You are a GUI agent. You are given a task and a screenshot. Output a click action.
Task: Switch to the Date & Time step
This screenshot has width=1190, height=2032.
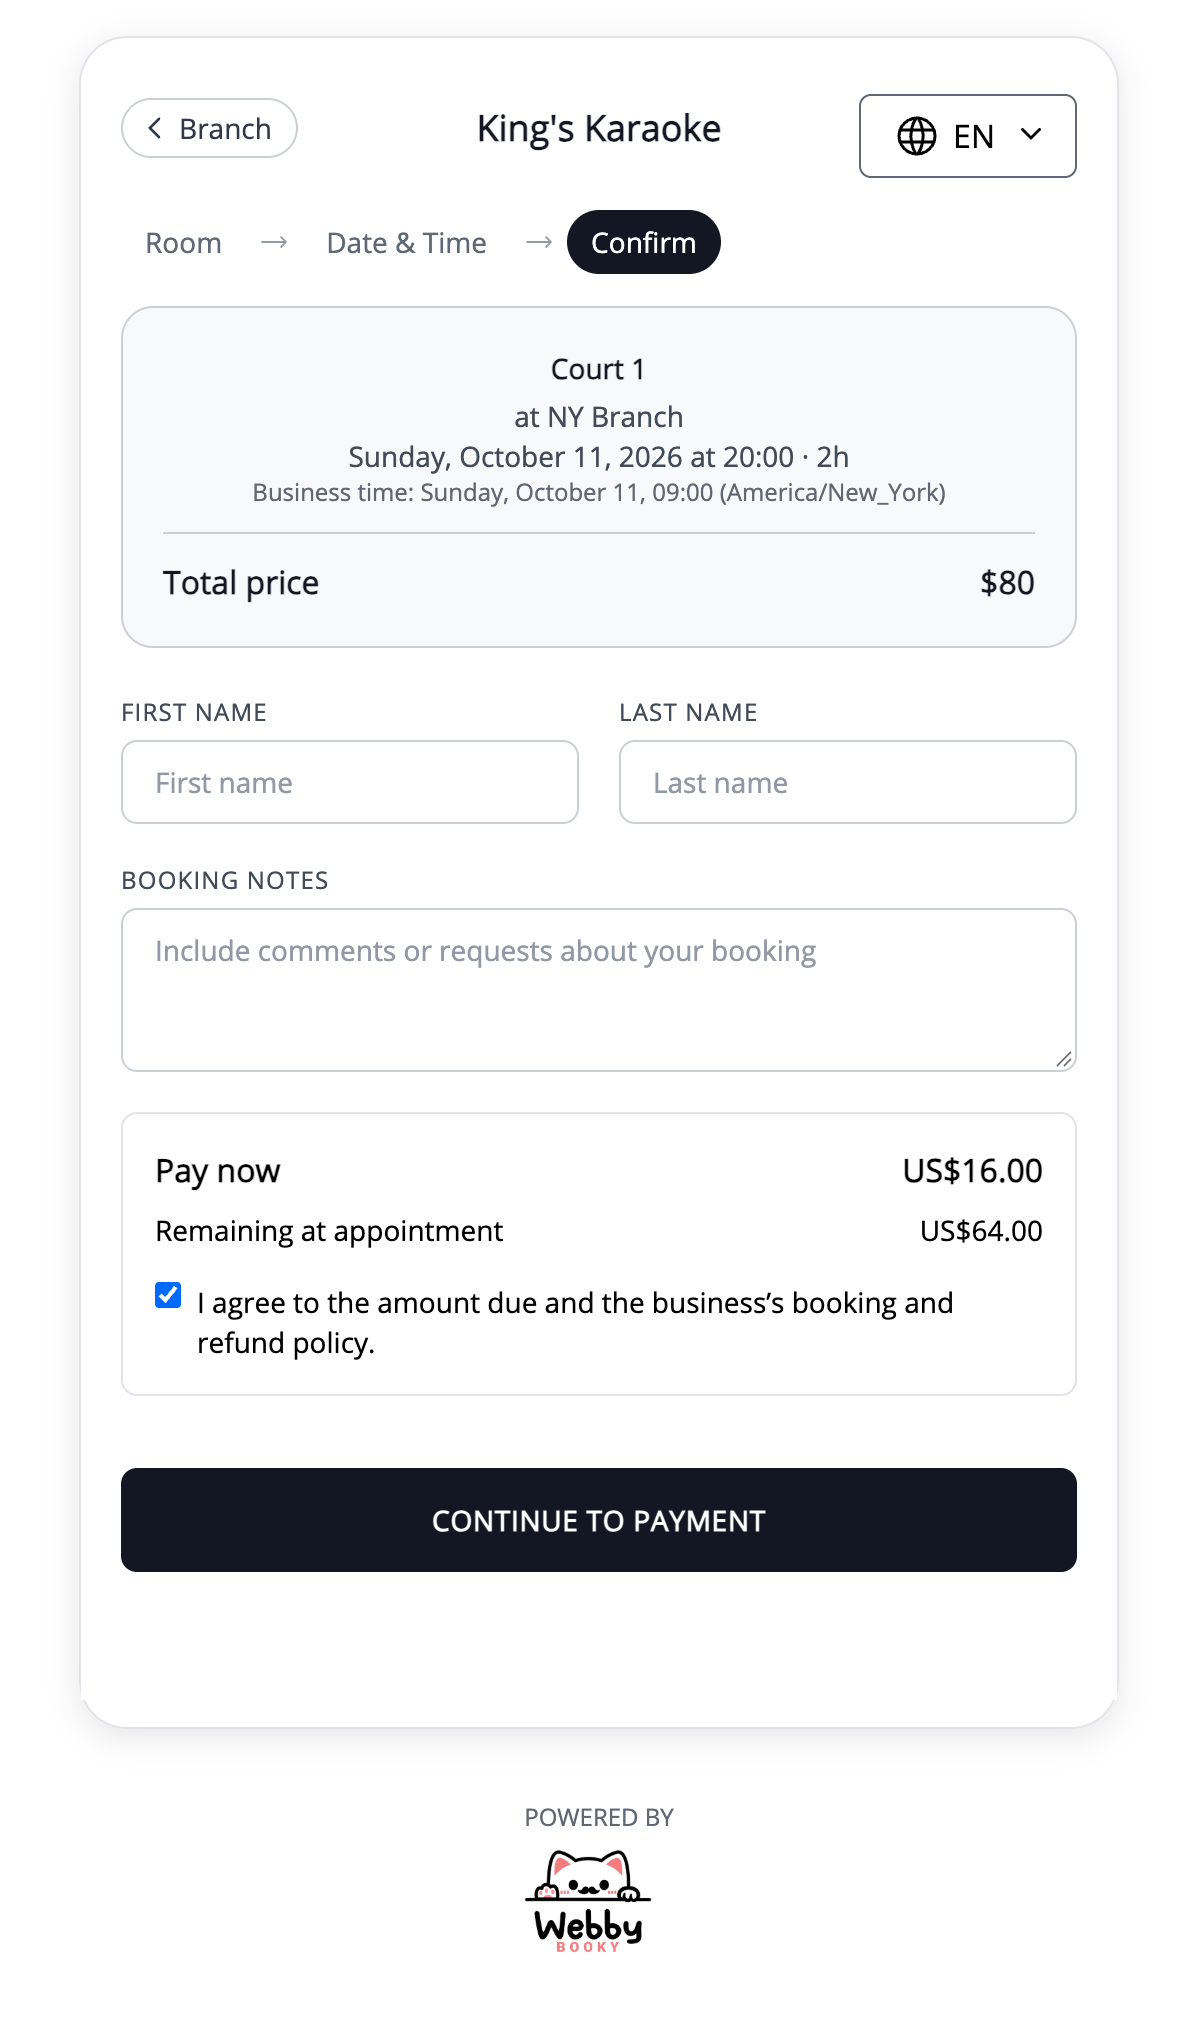pos(406,243)
